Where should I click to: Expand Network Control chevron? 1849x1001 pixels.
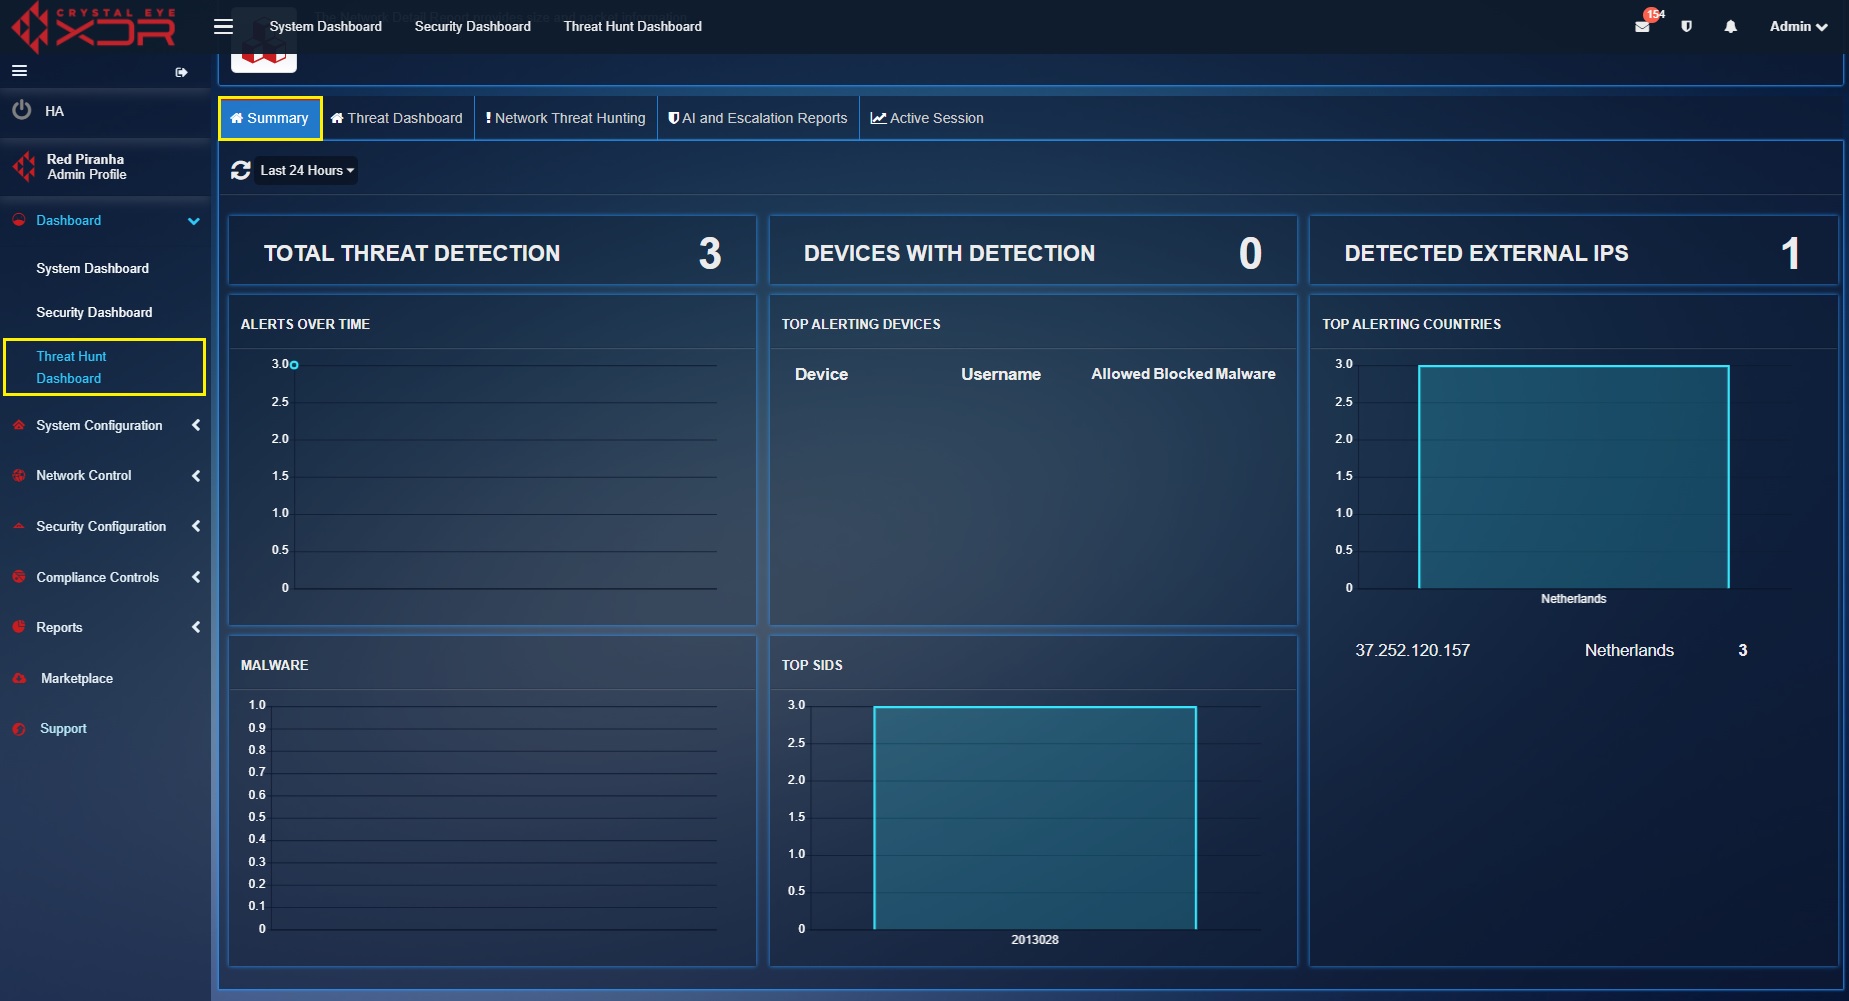(x=196, y=476)
